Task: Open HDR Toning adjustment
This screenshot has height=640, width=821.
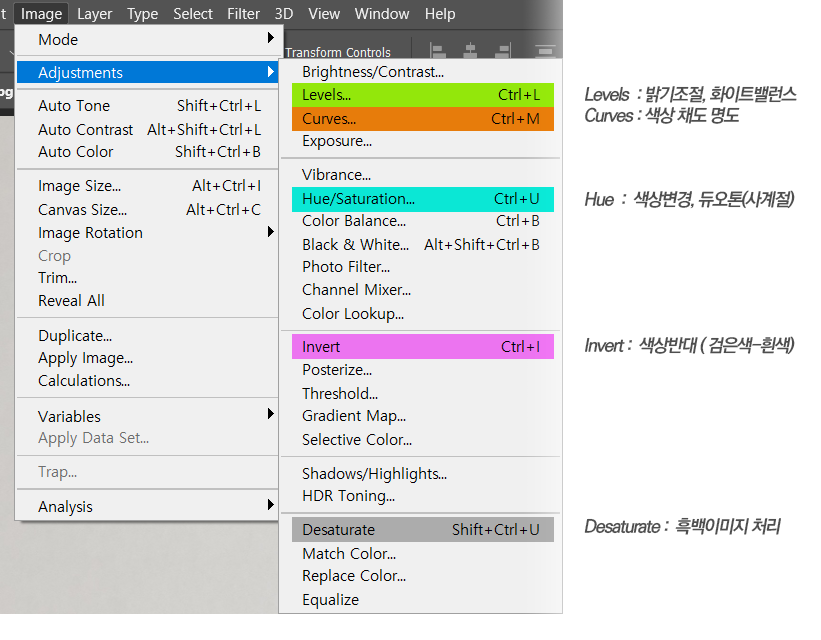Action: pos(423,495)
